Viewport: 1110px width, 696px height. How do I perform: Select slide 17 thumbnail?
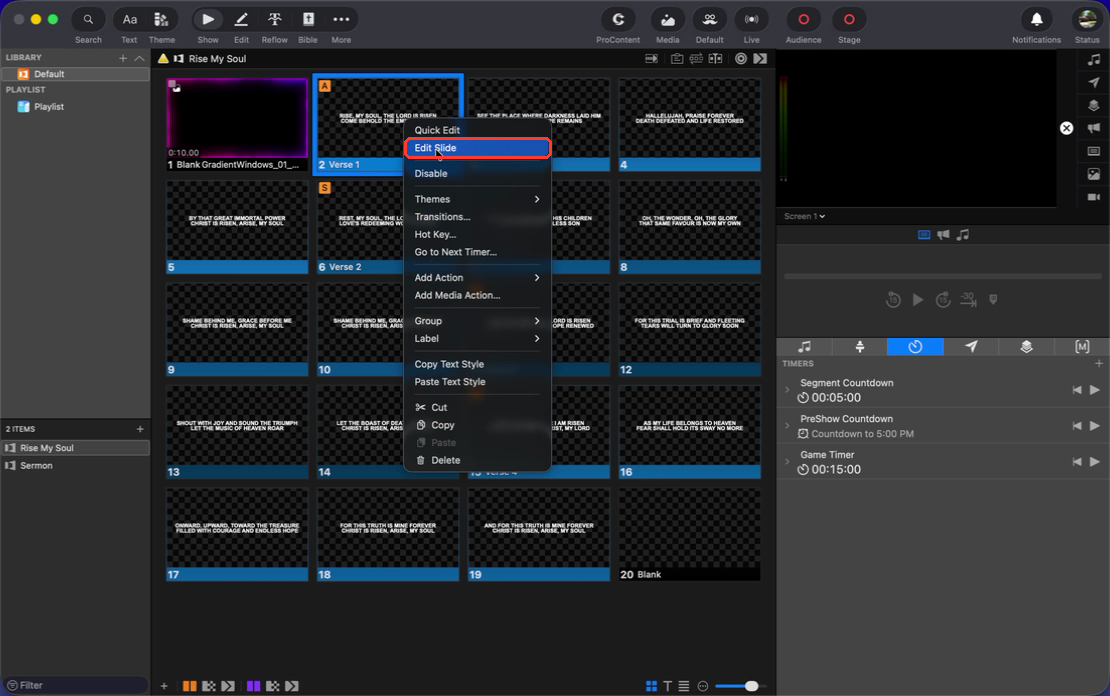(237, 535)
